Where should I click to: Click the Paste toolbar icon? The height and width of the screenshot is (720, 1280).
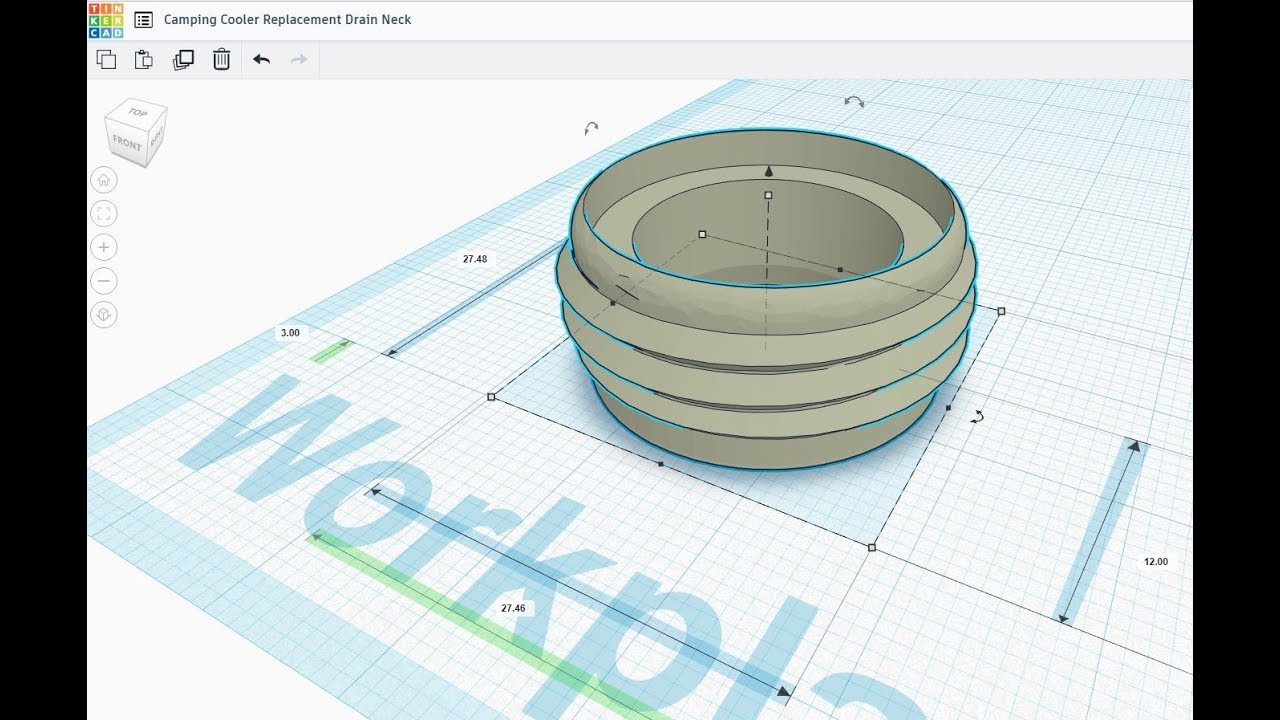(x=144, y=59)
